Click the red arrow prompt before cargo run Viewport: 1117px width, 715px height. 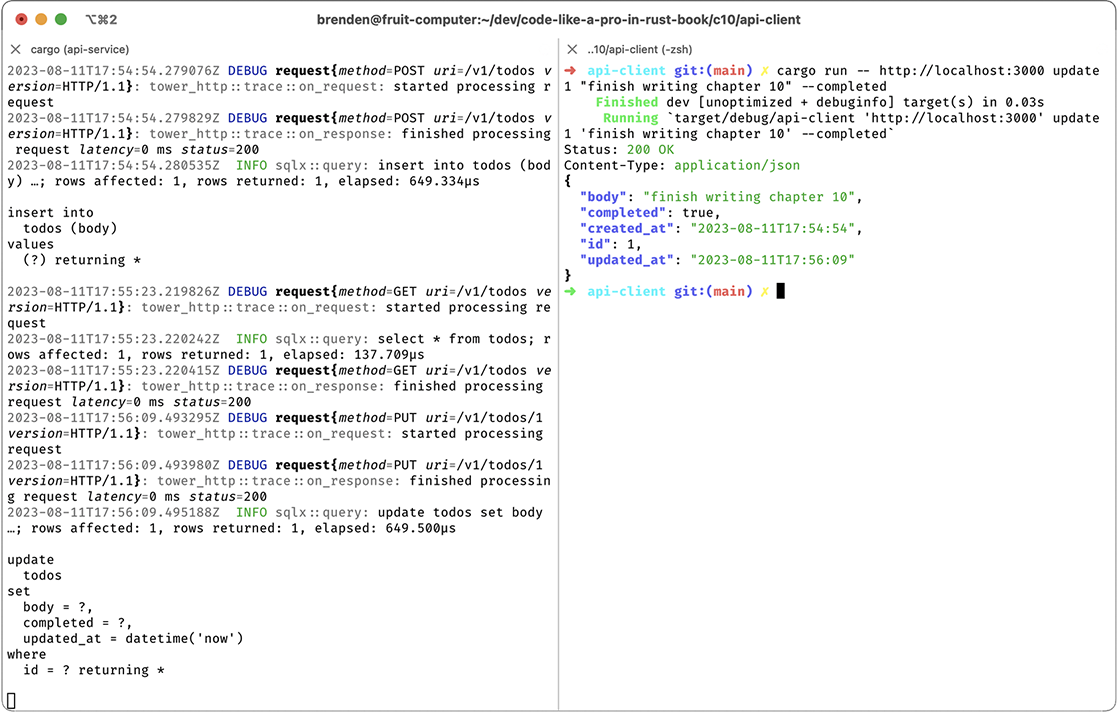(570, 71)
